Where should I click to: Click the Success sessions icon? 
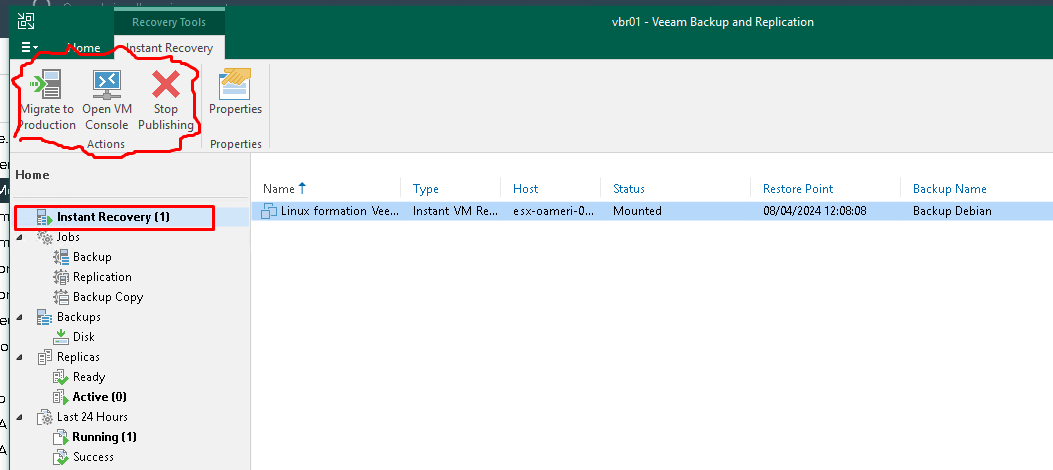click(61, 457)
